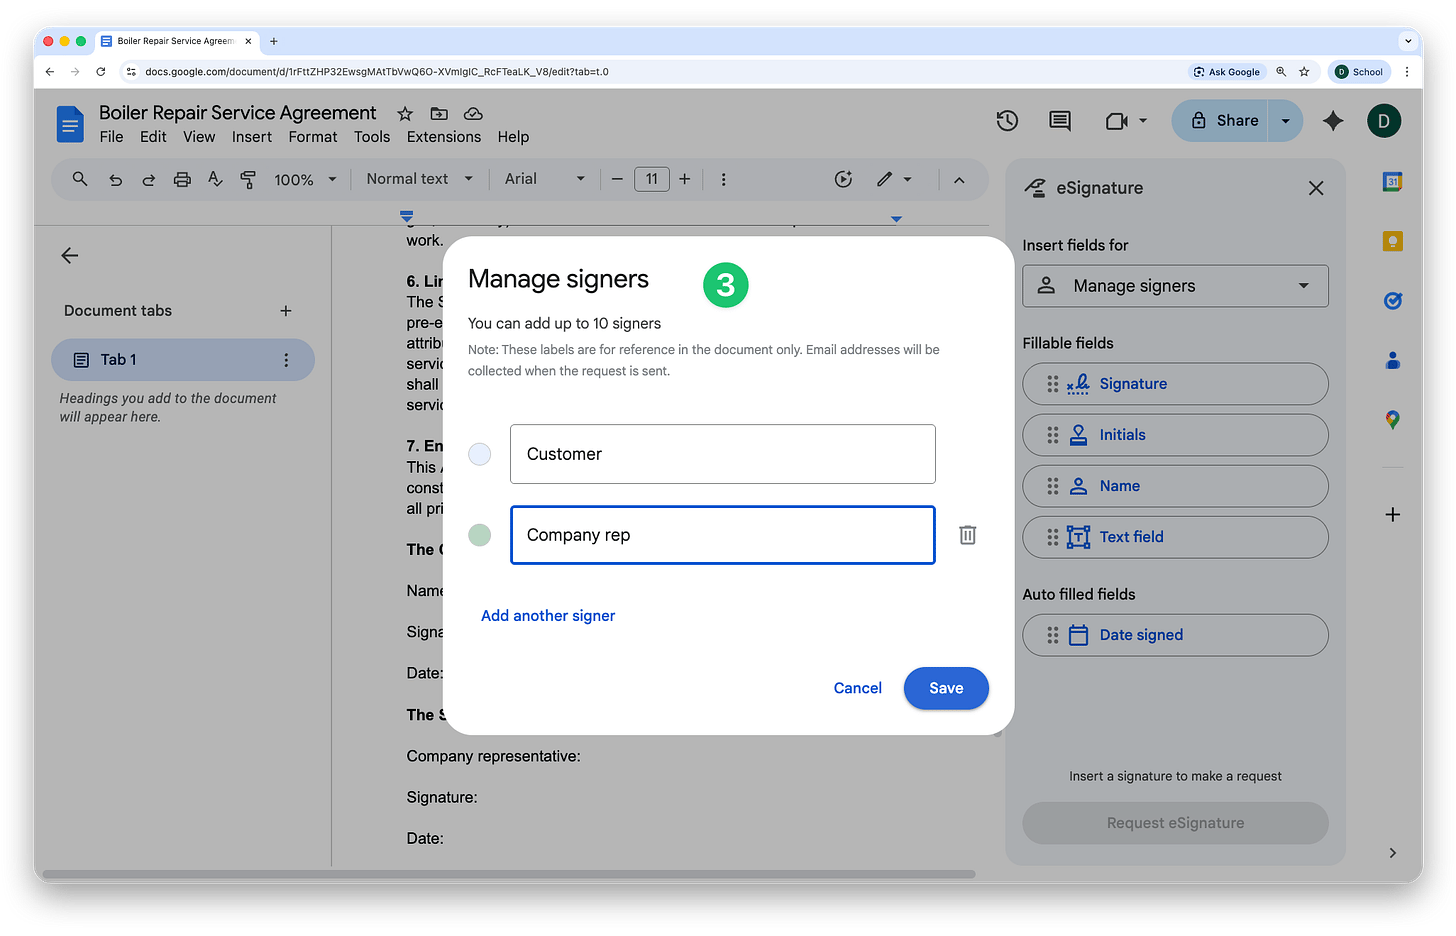
Task: Open Google Maps side panel icon
Action: (x=1392, y=420)
